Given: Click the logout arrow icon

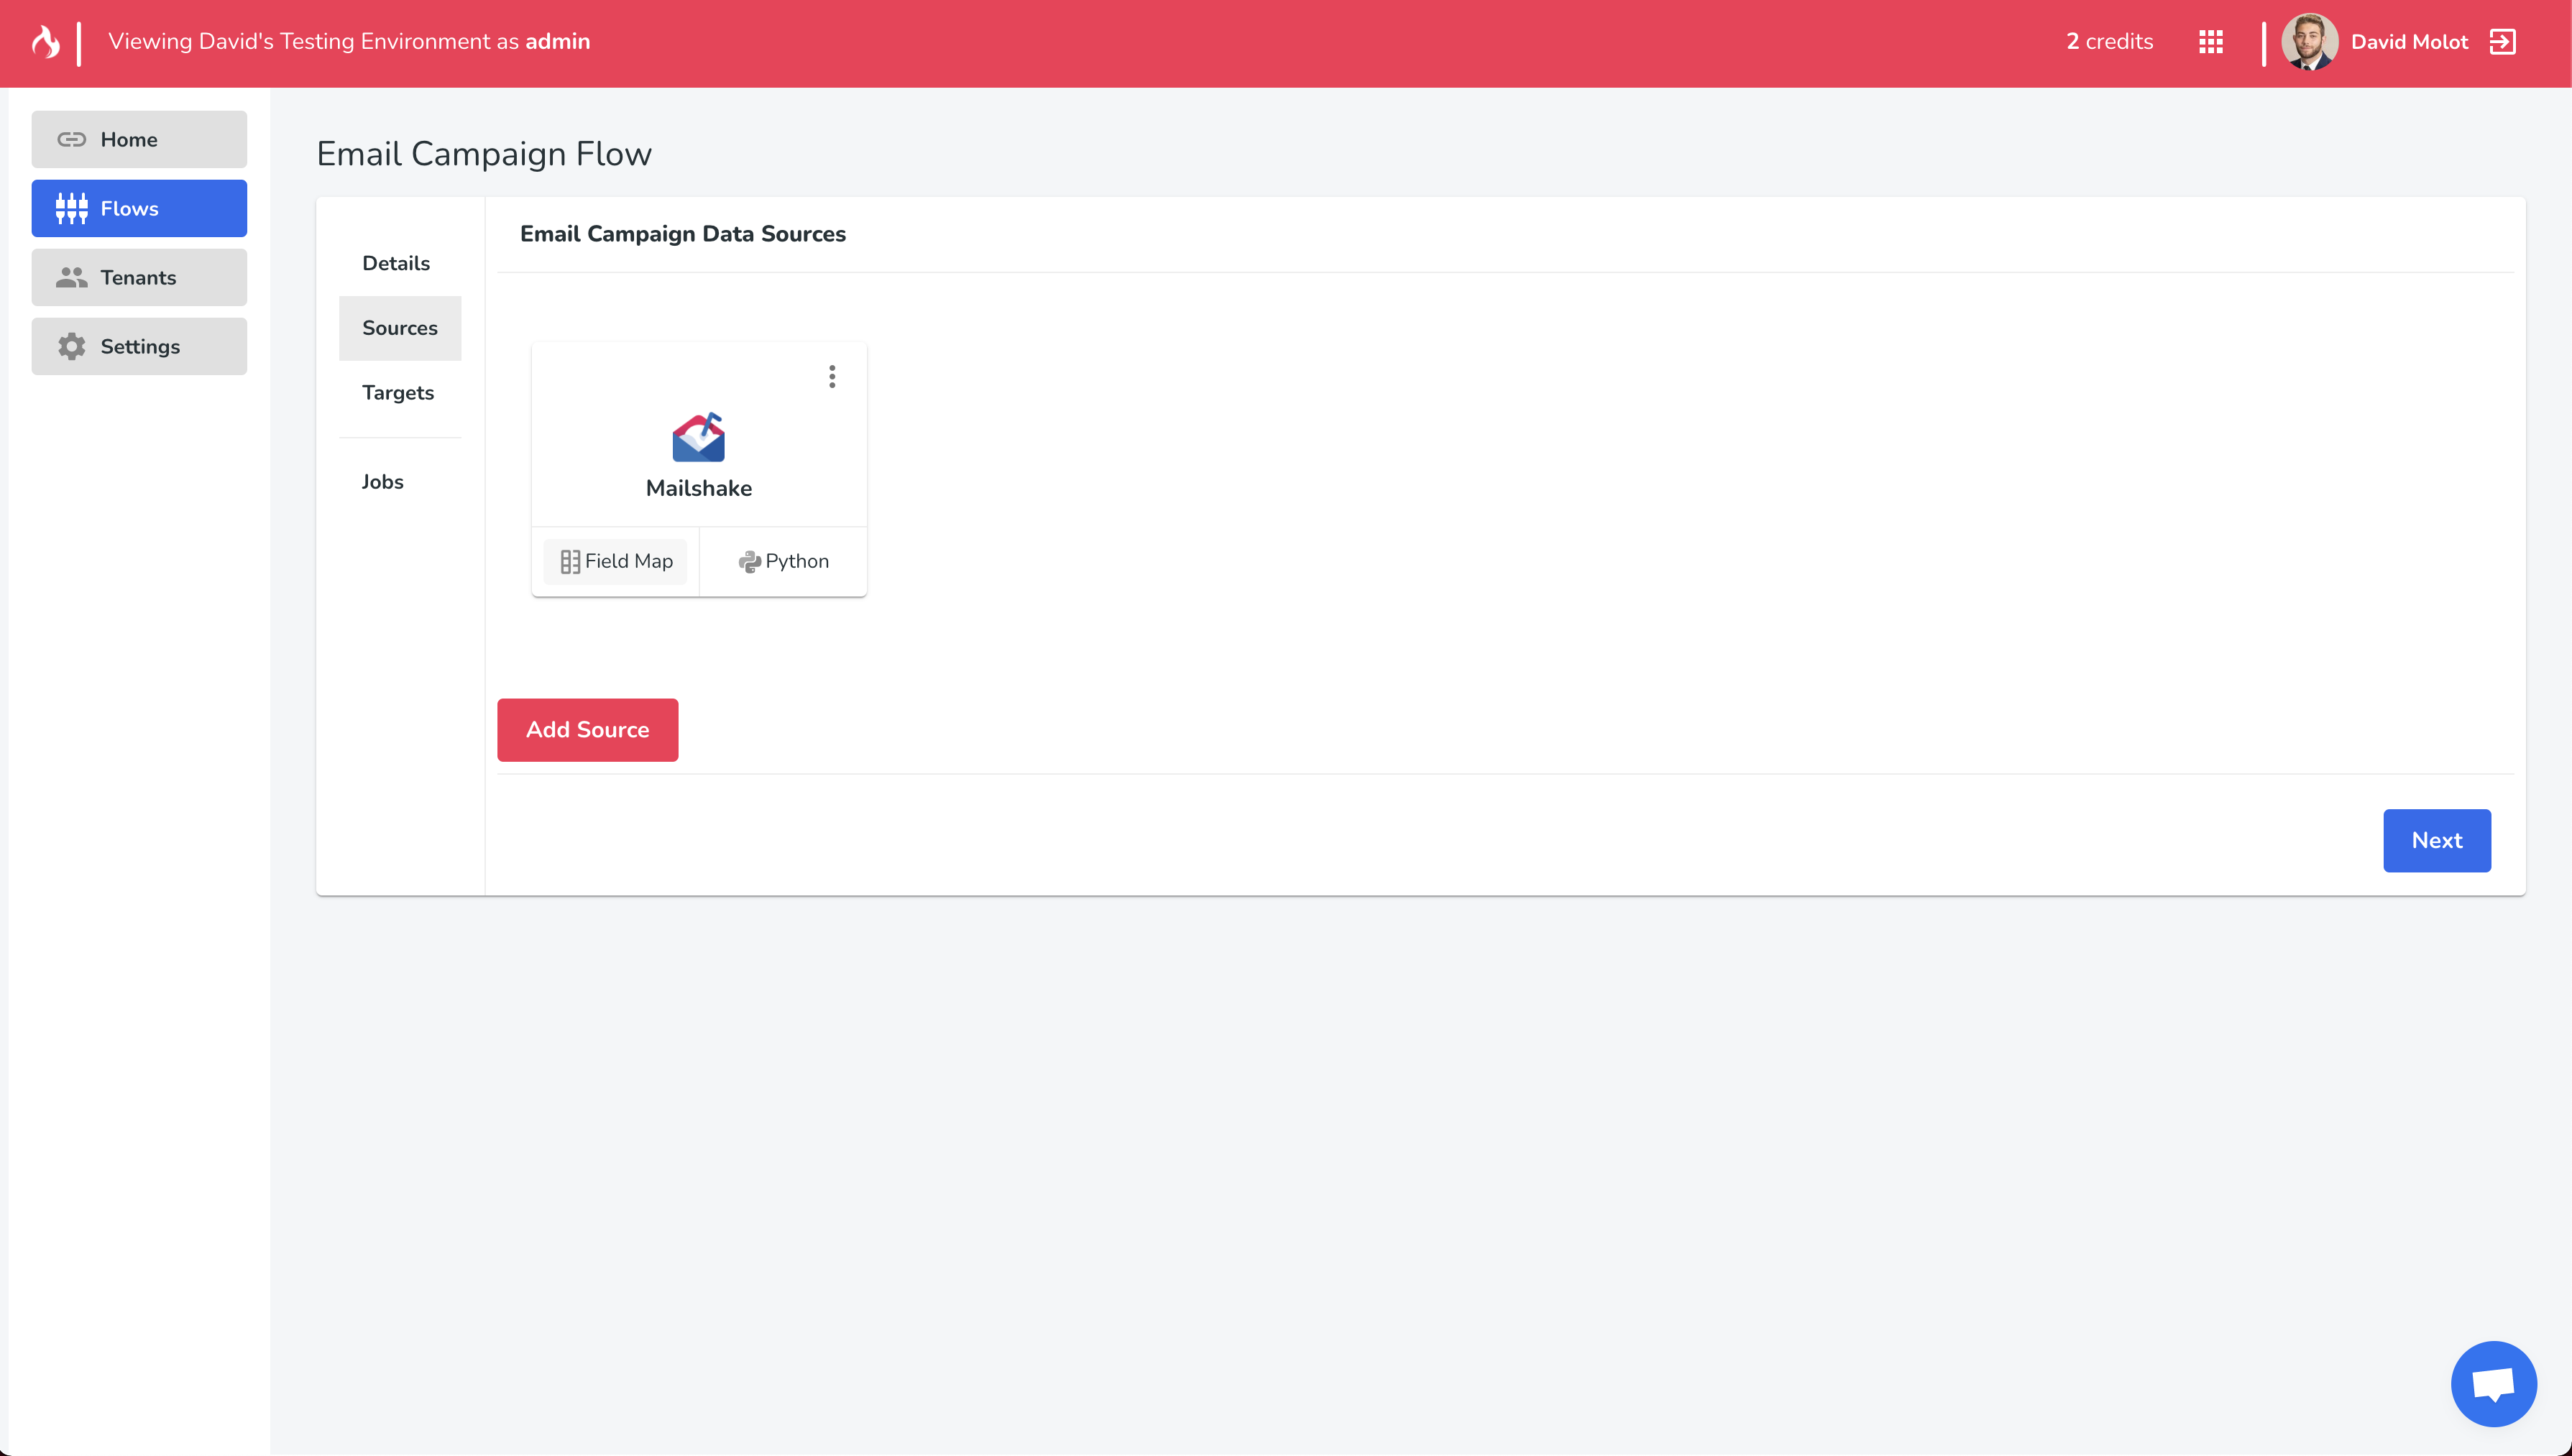Looking at the screenshot, I should 2502,42.
